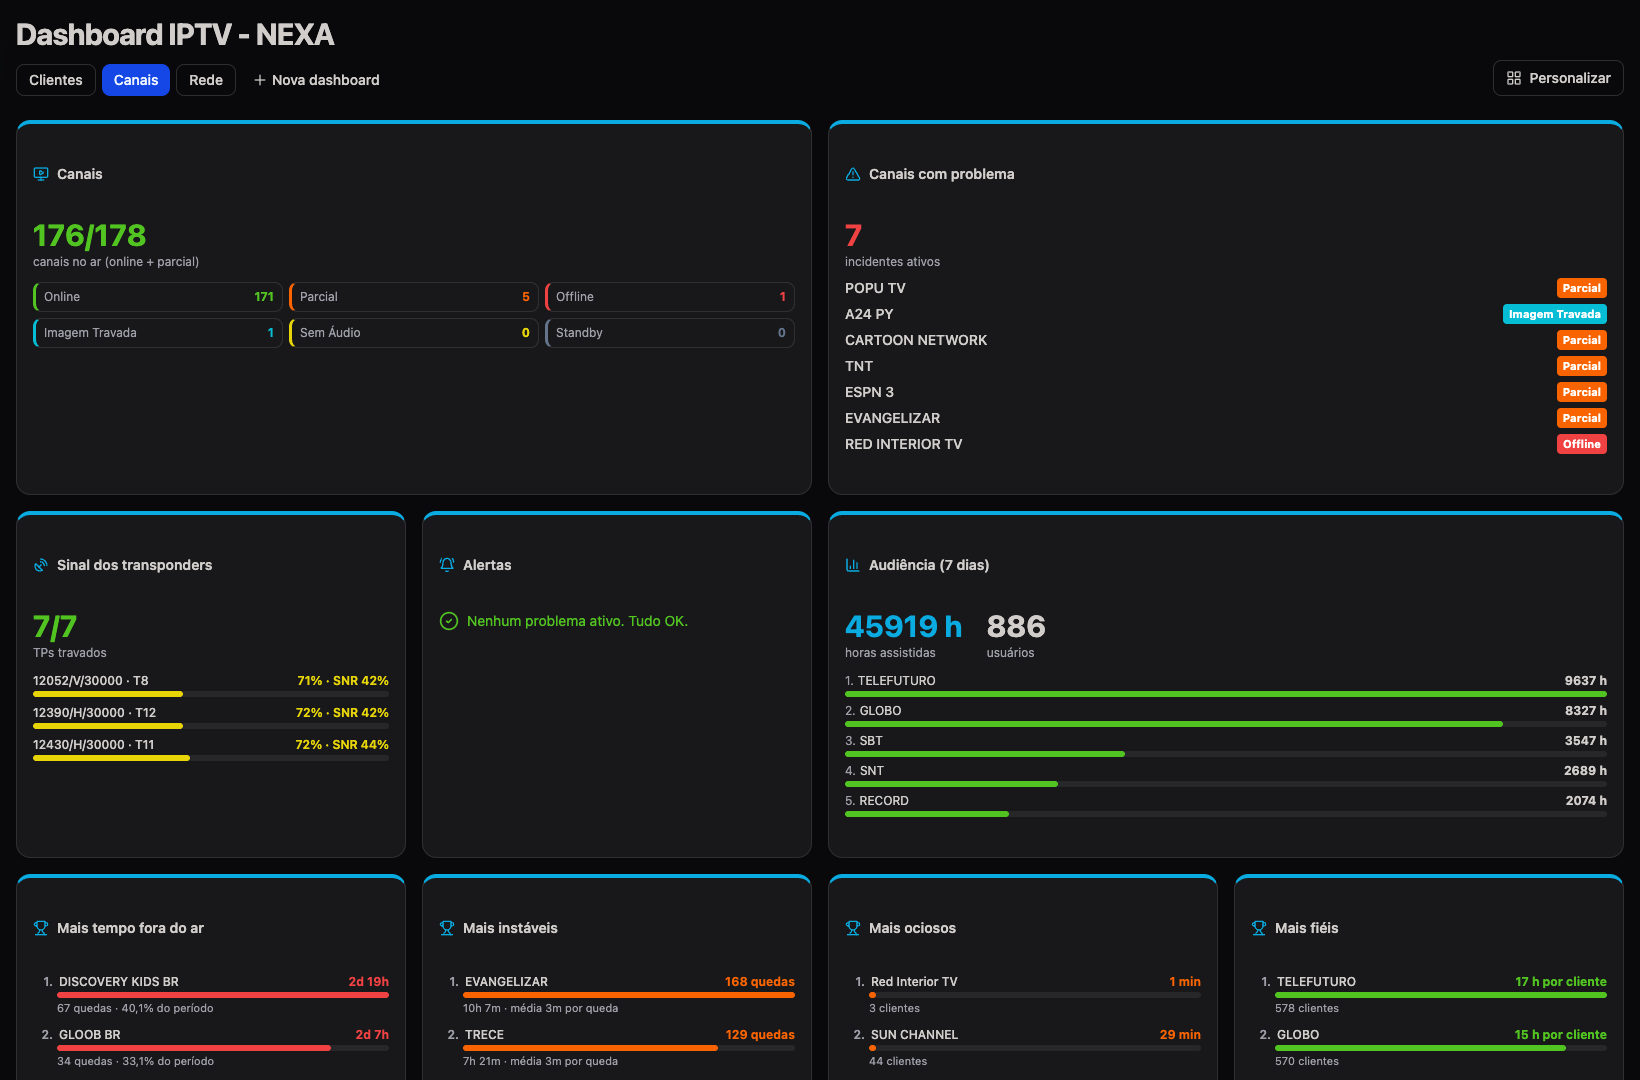Open the Personalizar button
Screen dimensions: 1640x1080
pyautogui.click(x=1558, y=78)
